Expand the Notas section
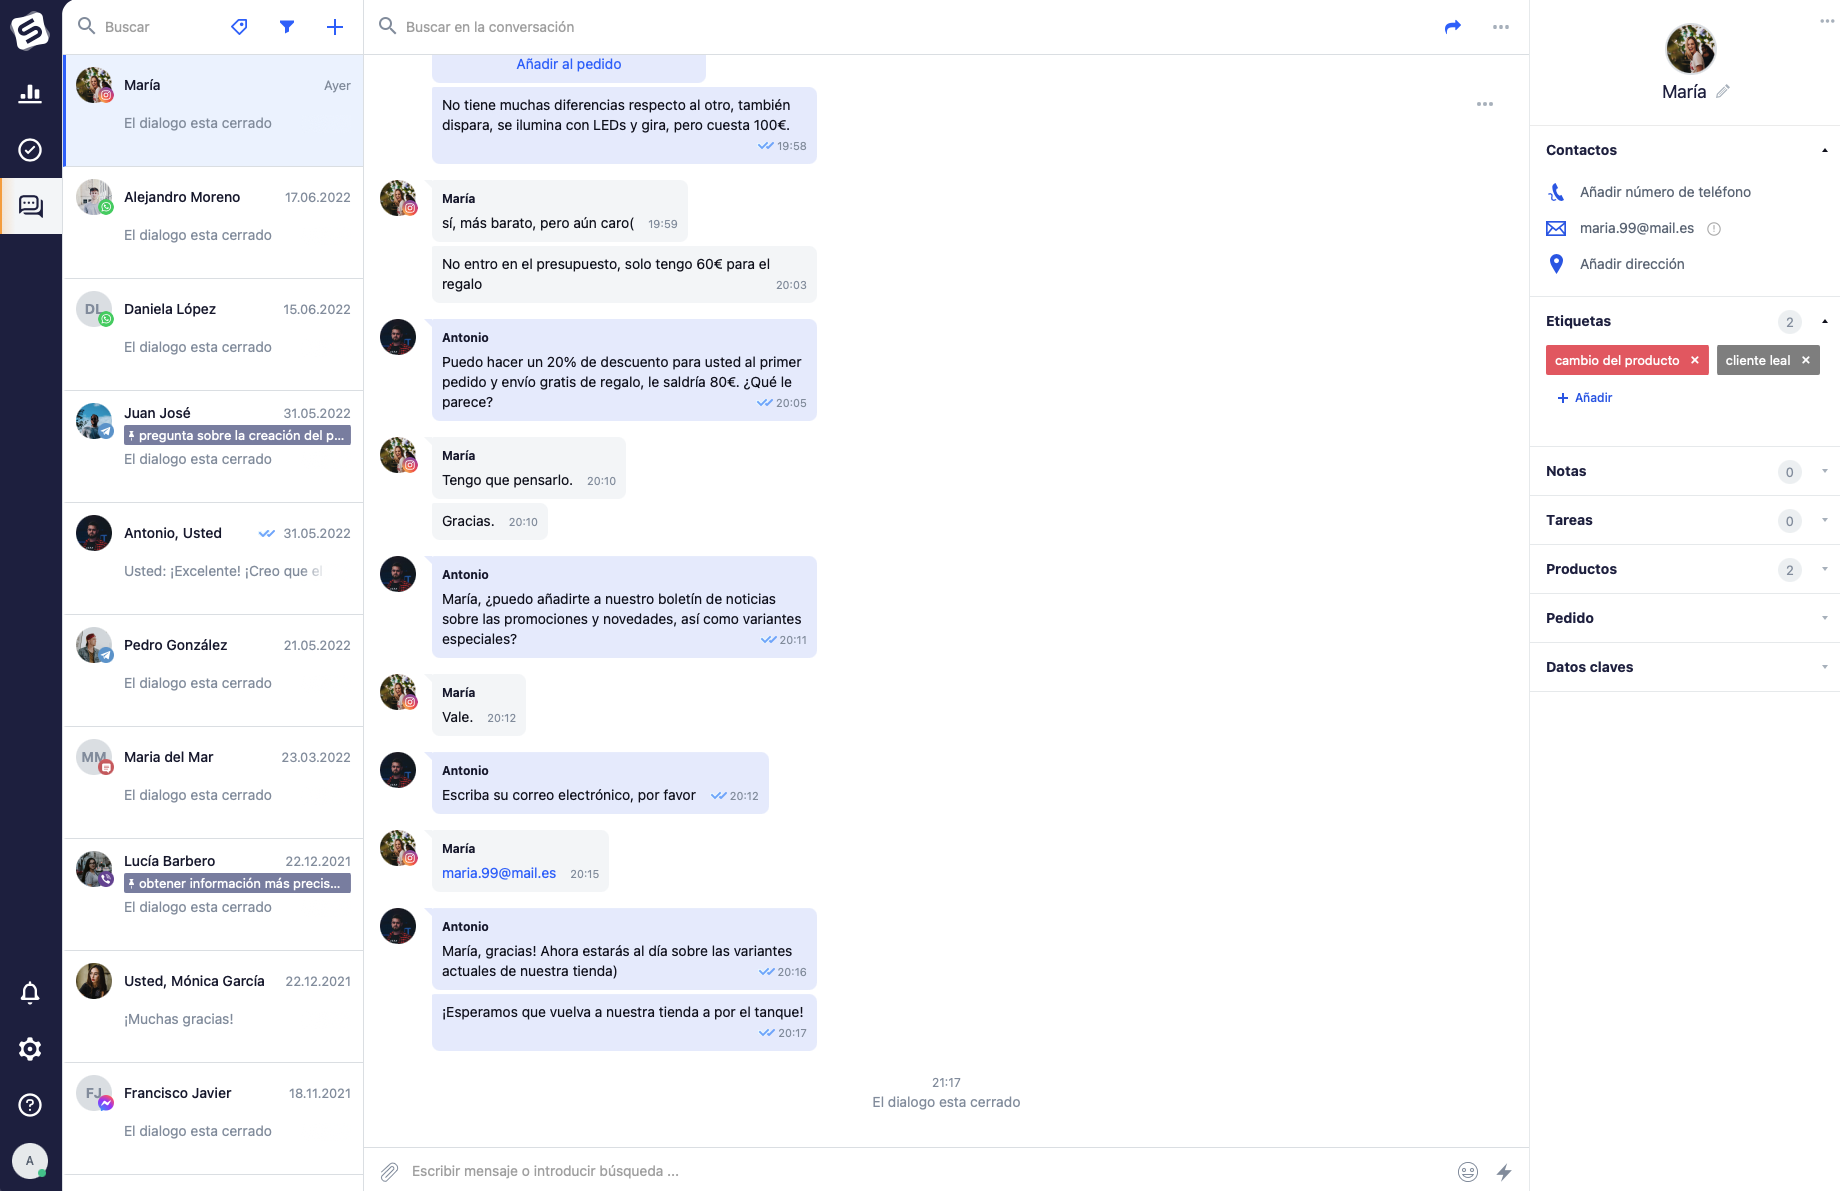Image resolution: width=1840 pixels, height=1191 pixels. pyautogui.click(x=1685, y=471)
